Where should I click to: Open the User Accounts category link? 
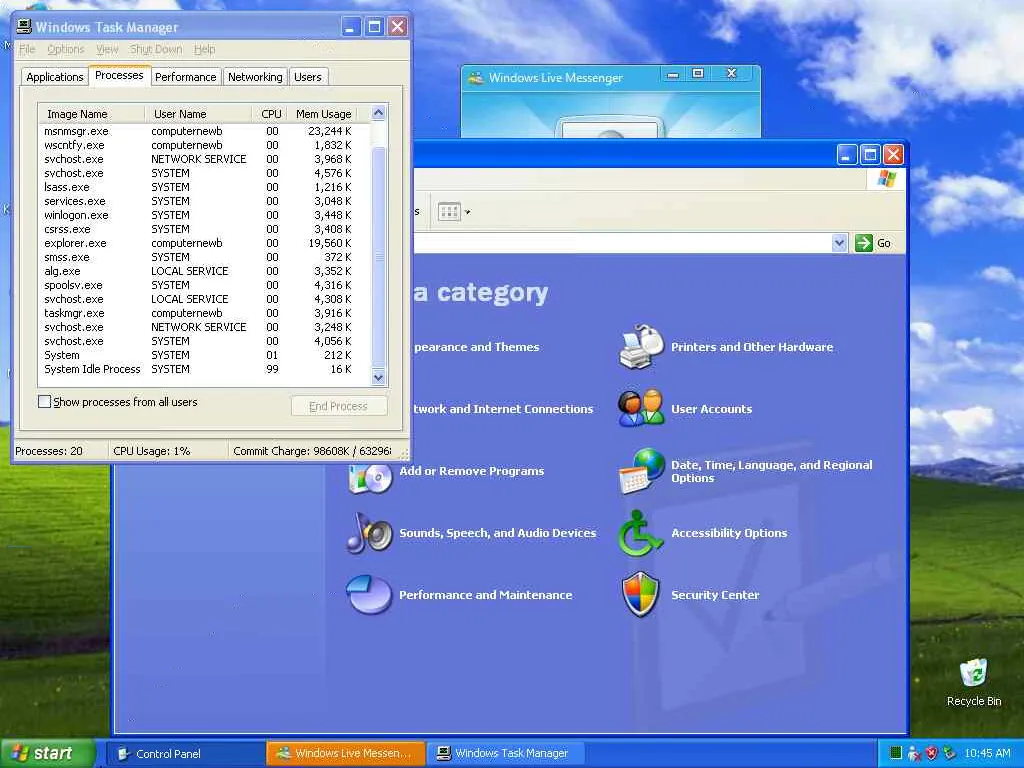click(x=711, y=409)
